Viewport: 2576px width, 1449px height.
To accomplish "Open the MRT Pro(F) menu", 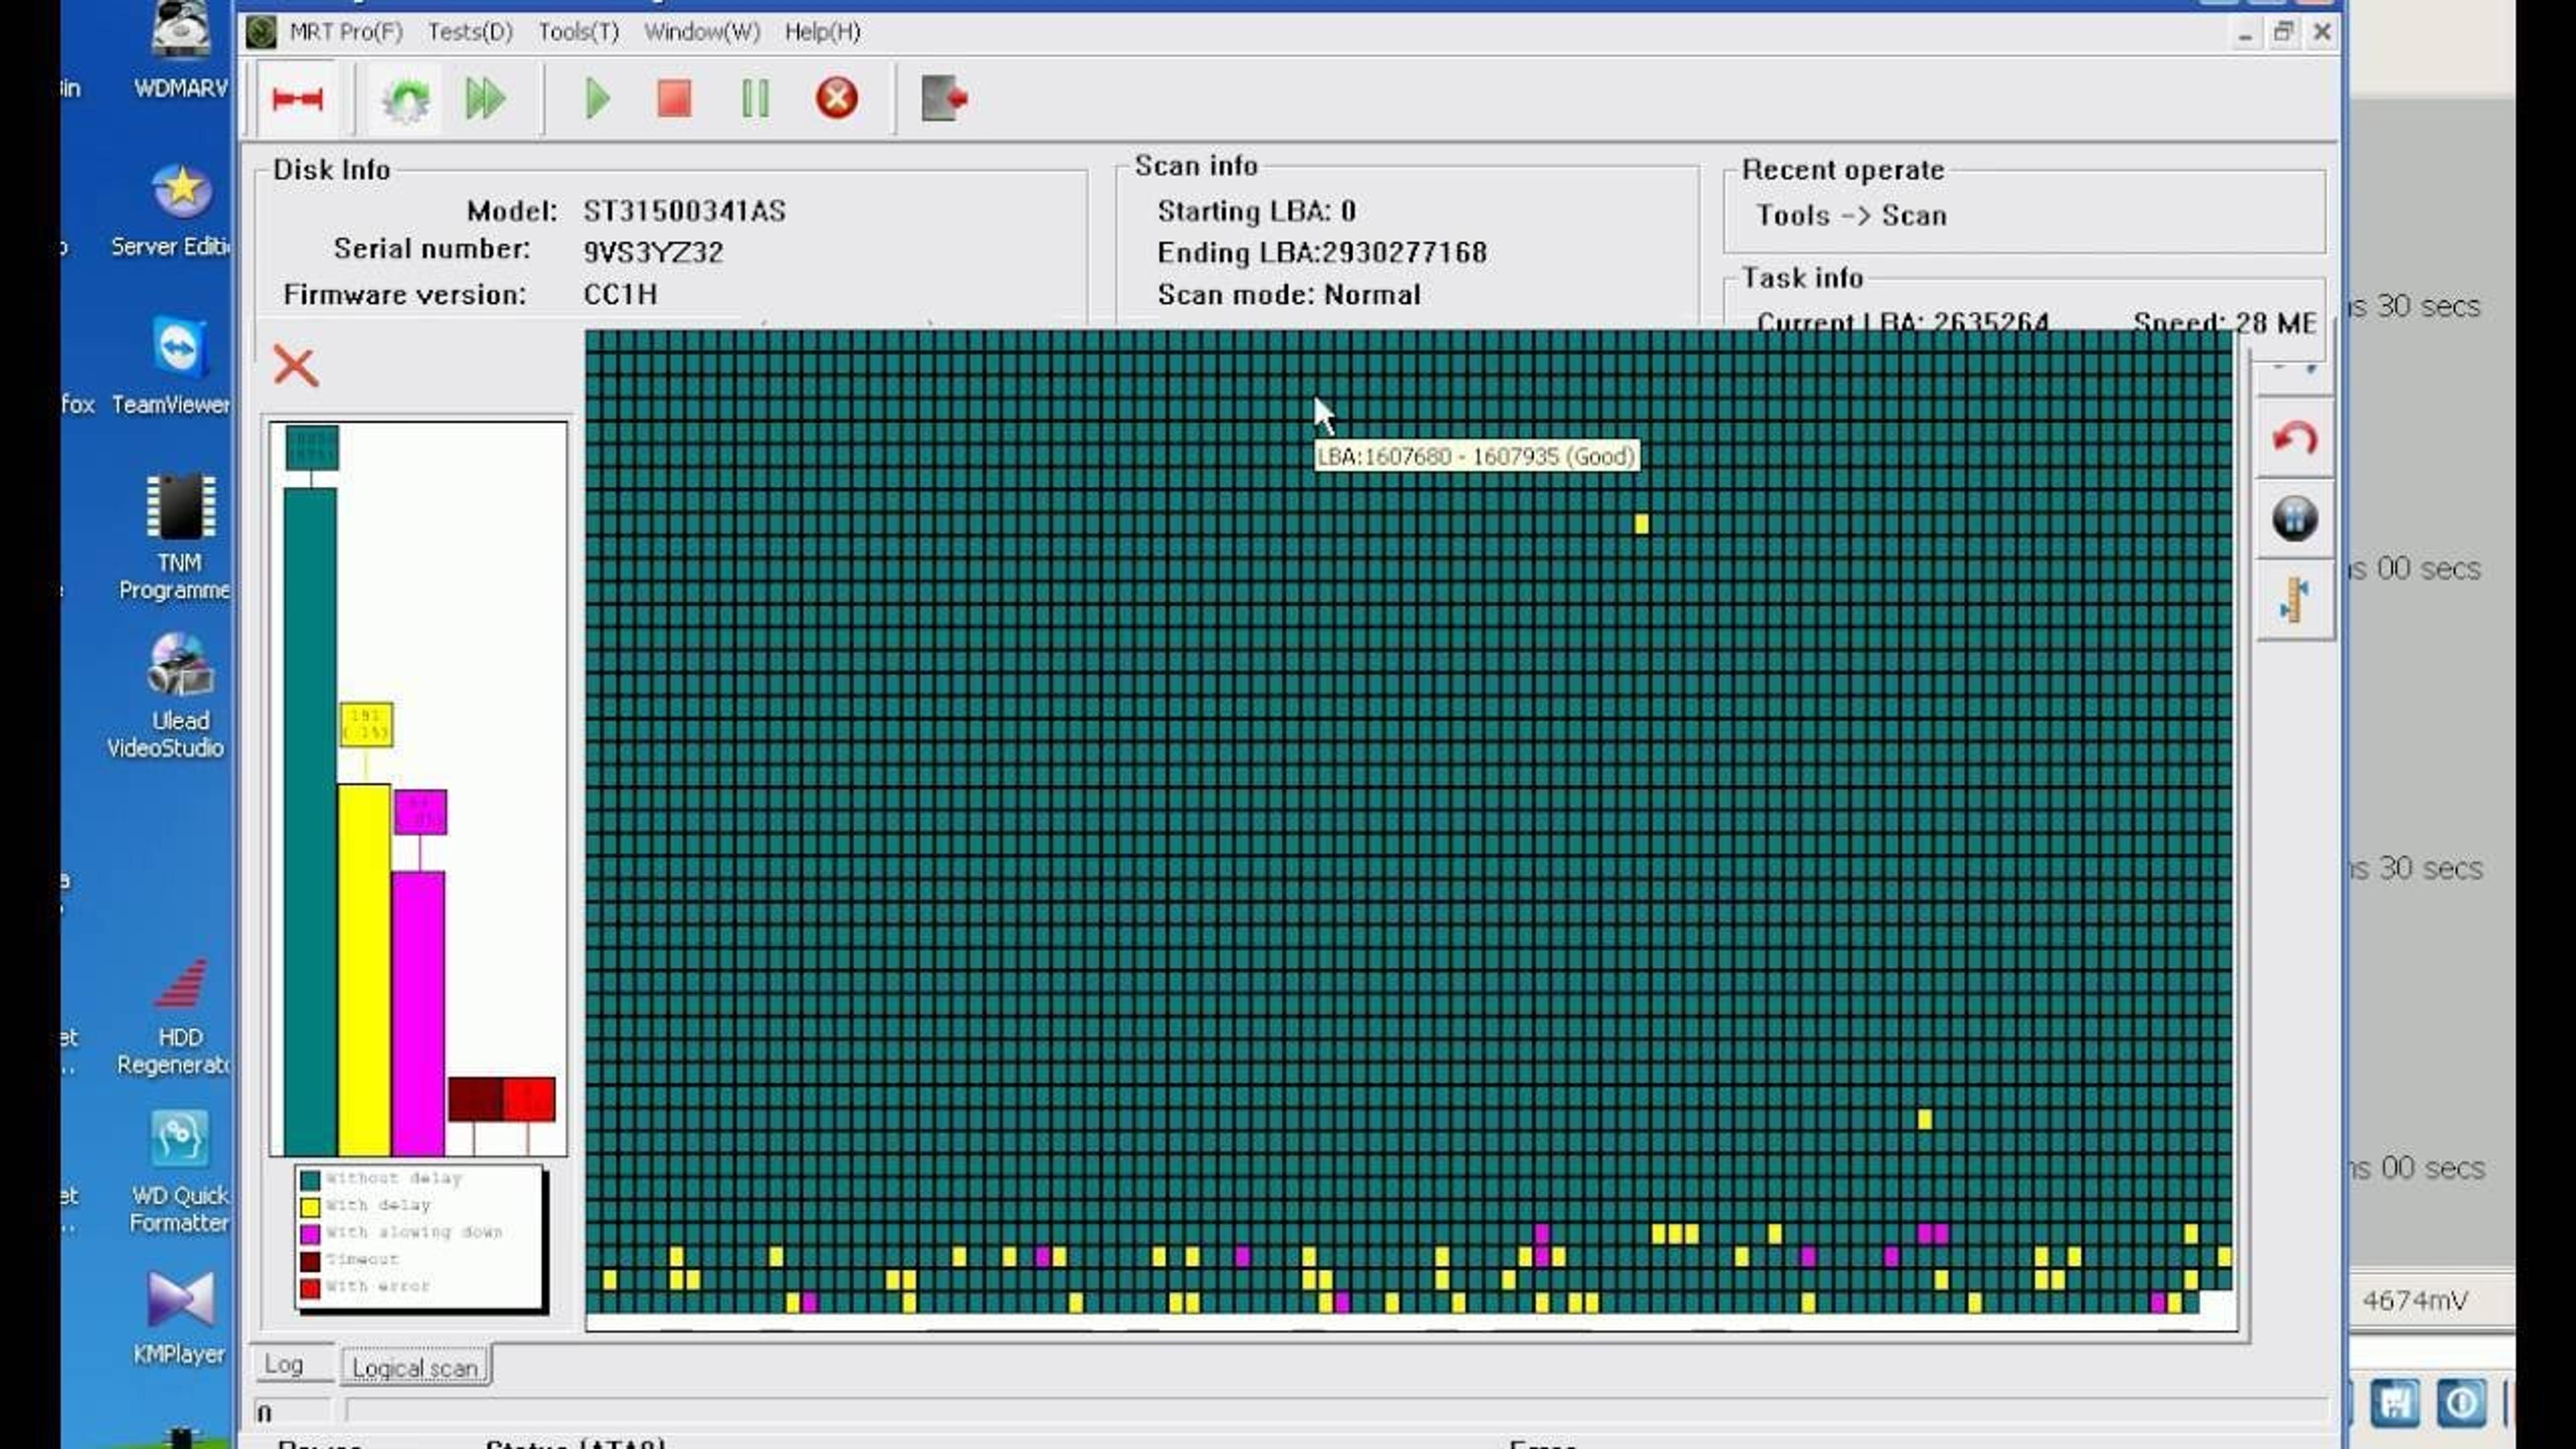I will (346, 32).
